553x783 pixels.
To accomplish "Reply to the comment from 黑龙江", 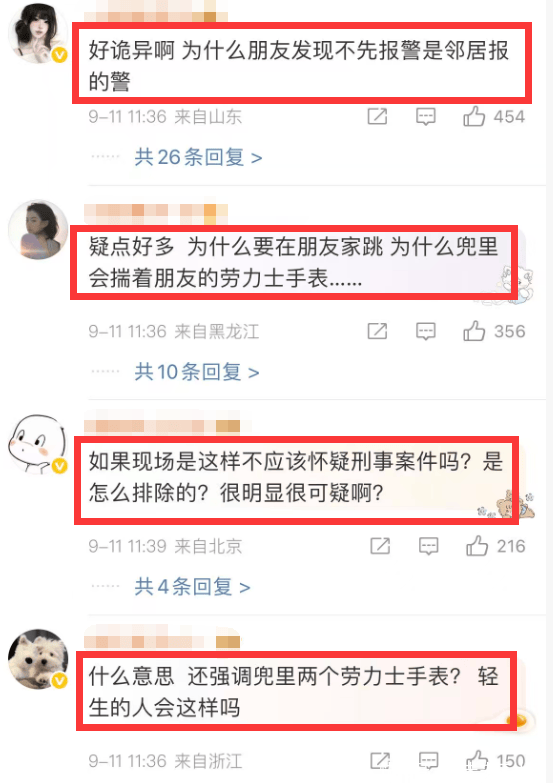I will pyautogui.click(x=426, y=331).
